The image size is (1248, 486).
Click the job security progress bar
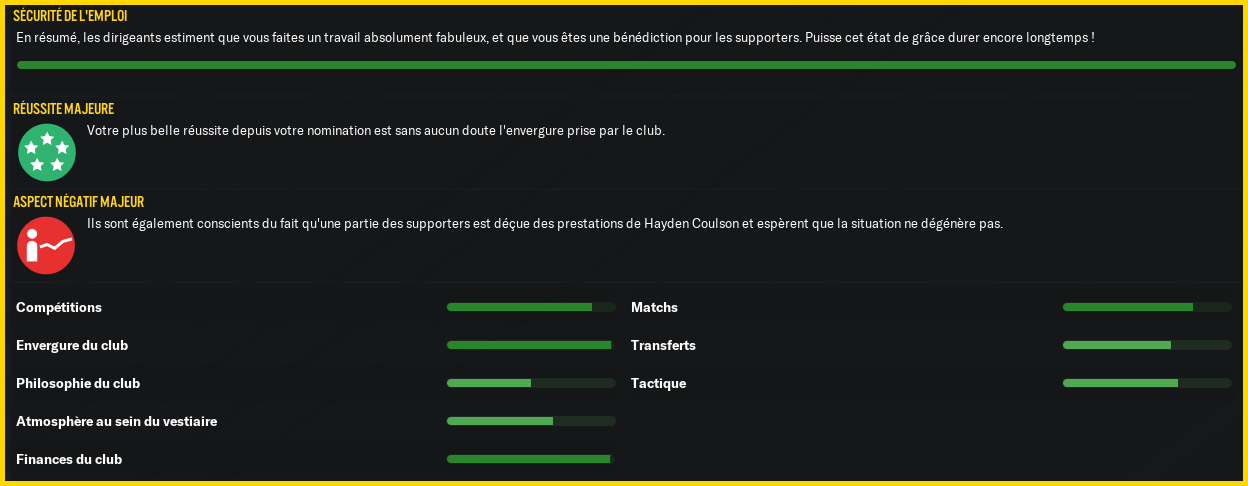pos(626,65)
